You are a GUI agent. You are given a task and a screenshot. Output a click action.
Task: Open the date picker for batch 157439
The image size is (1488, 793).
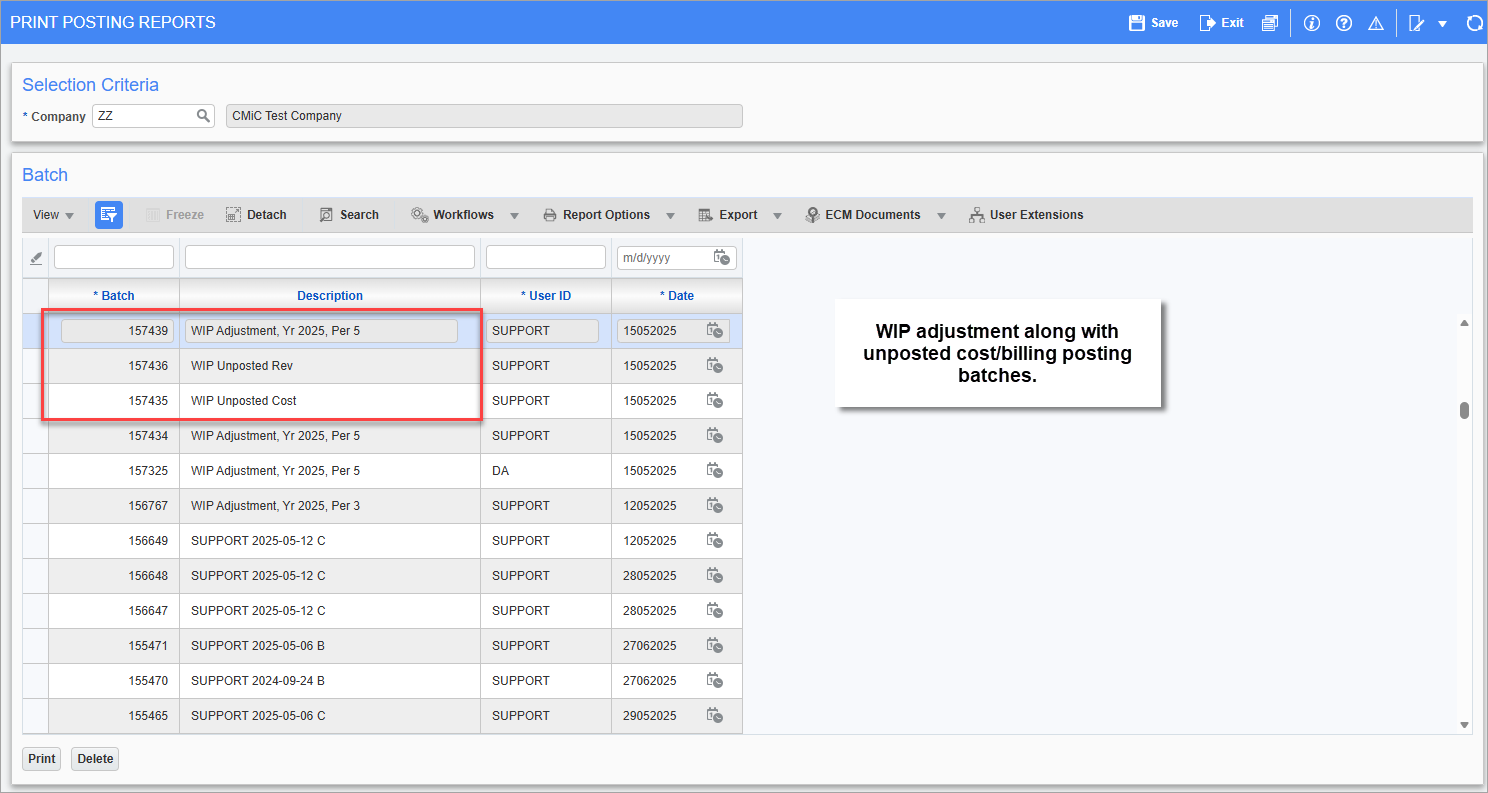(715, 331)
